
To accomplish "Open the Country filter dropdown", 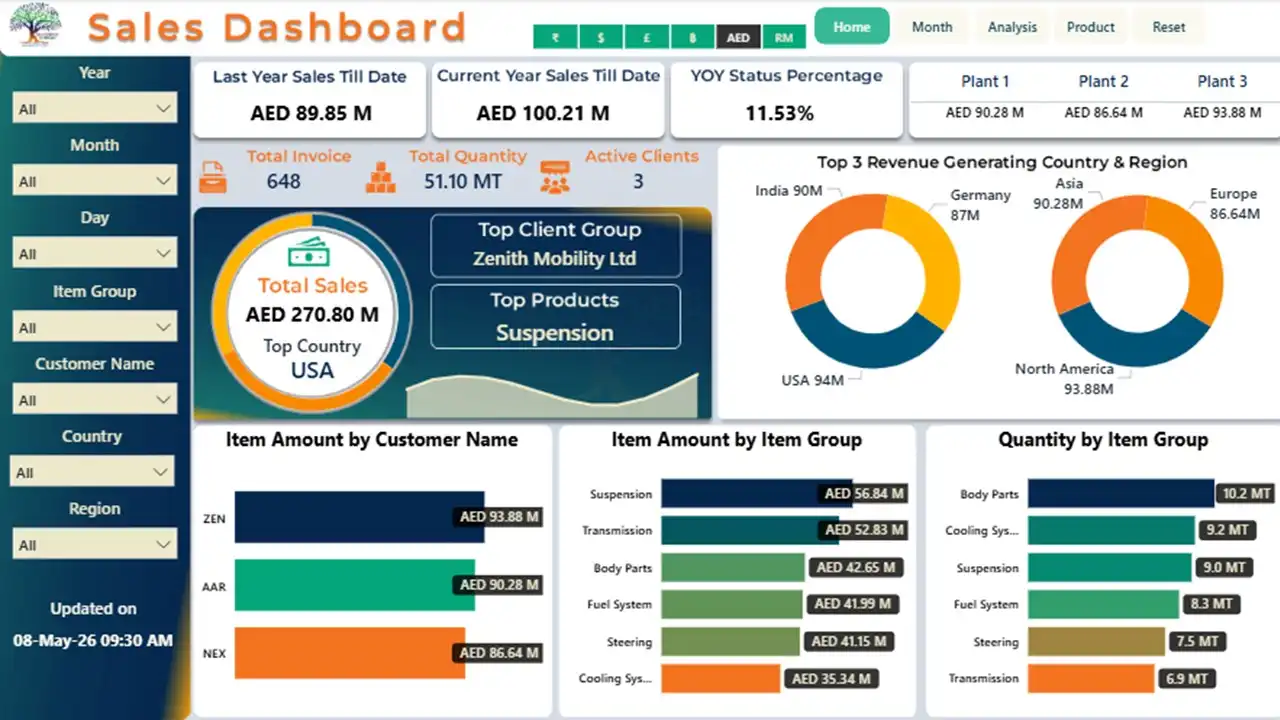I will pyautogui.click(x=92, y=472).
